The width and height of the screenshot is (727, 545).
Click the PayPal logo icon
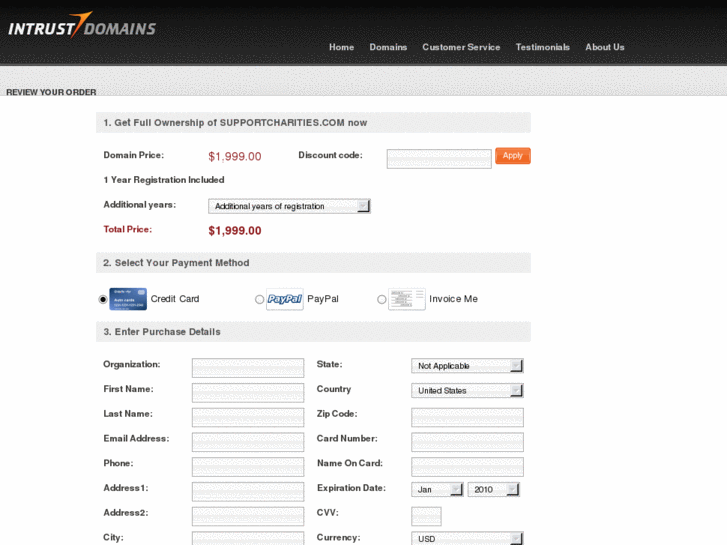pos(285,299)
